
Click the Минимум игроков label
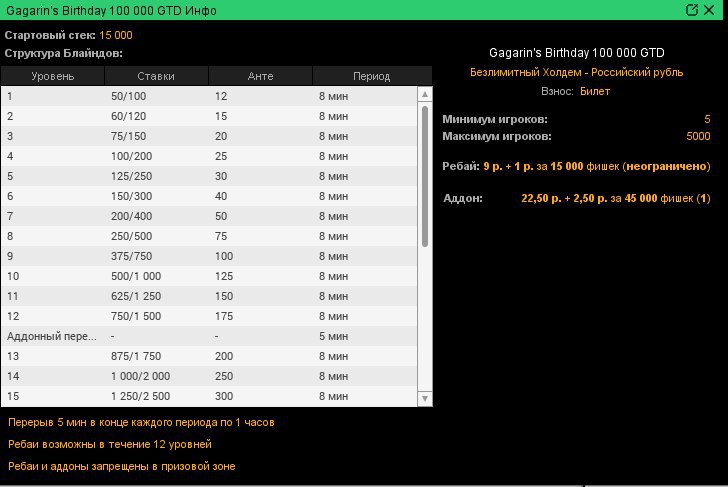click(495, 119)
